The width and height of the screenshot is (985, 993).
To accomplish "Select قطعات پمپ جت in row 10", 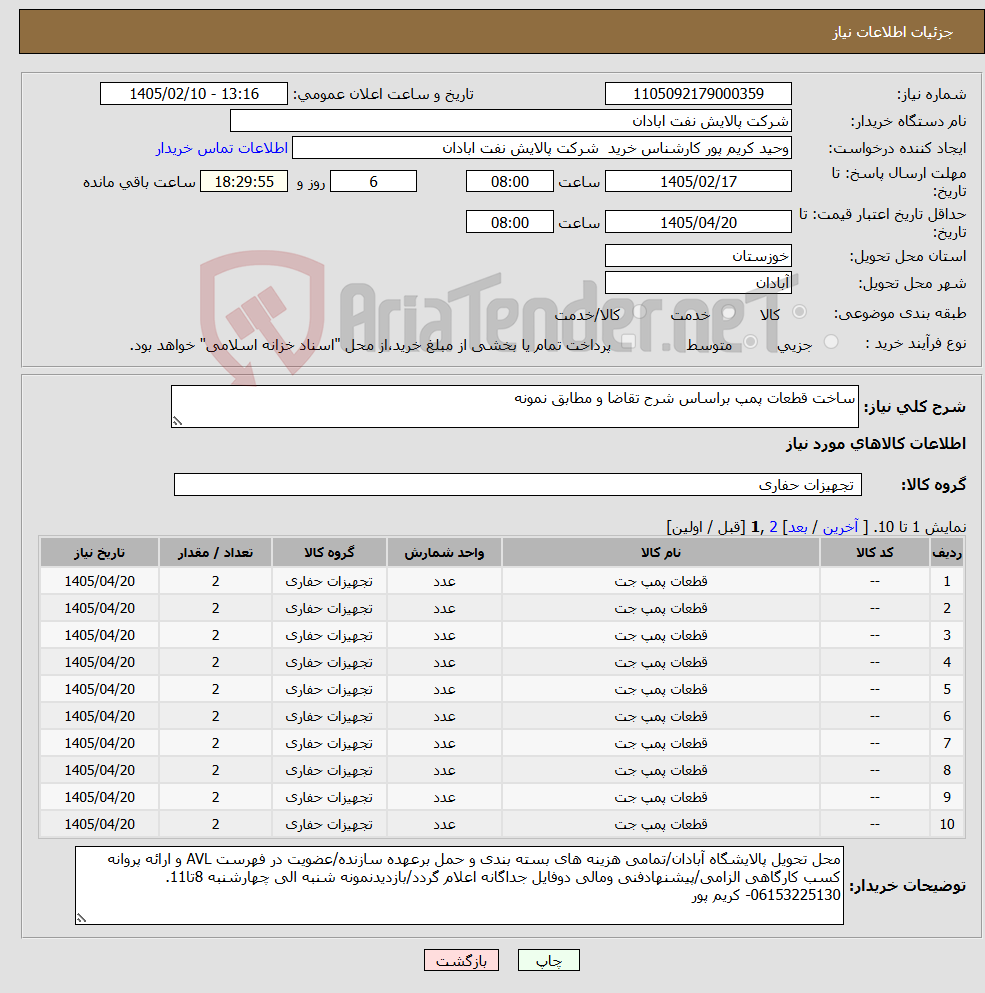I will pyautogui.click(x=661, y=824).
